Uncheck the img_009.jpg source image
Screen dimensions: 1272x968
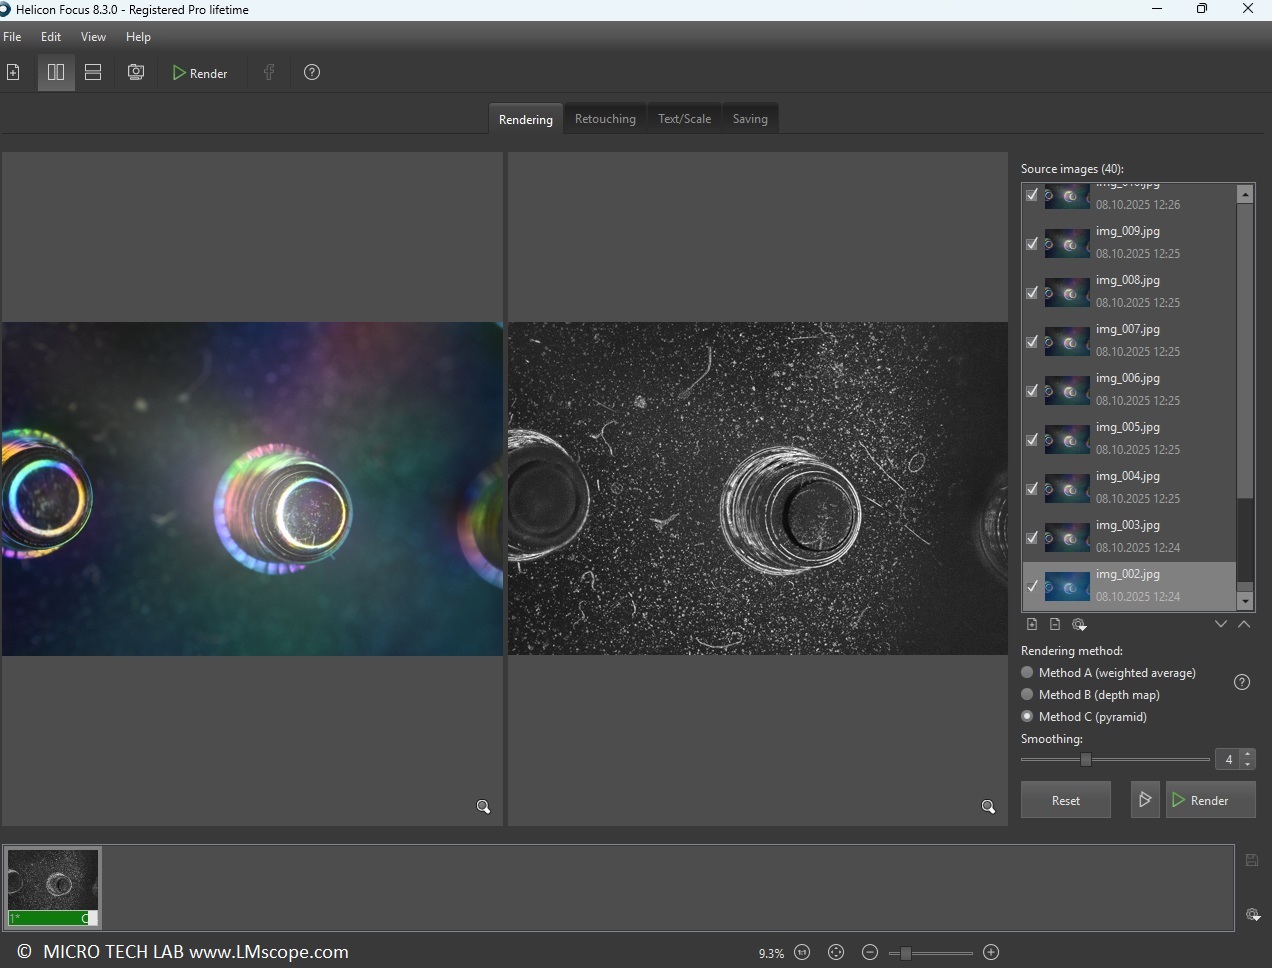click(1032, 243)
